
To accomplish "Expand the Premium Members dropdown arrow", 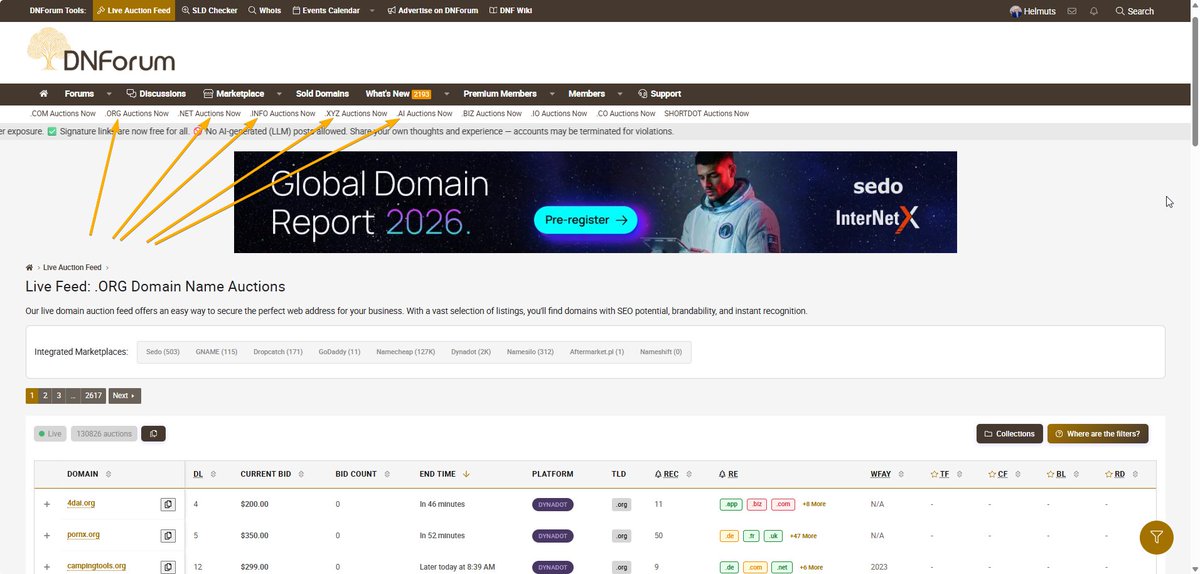I will (x=552, y=93).
